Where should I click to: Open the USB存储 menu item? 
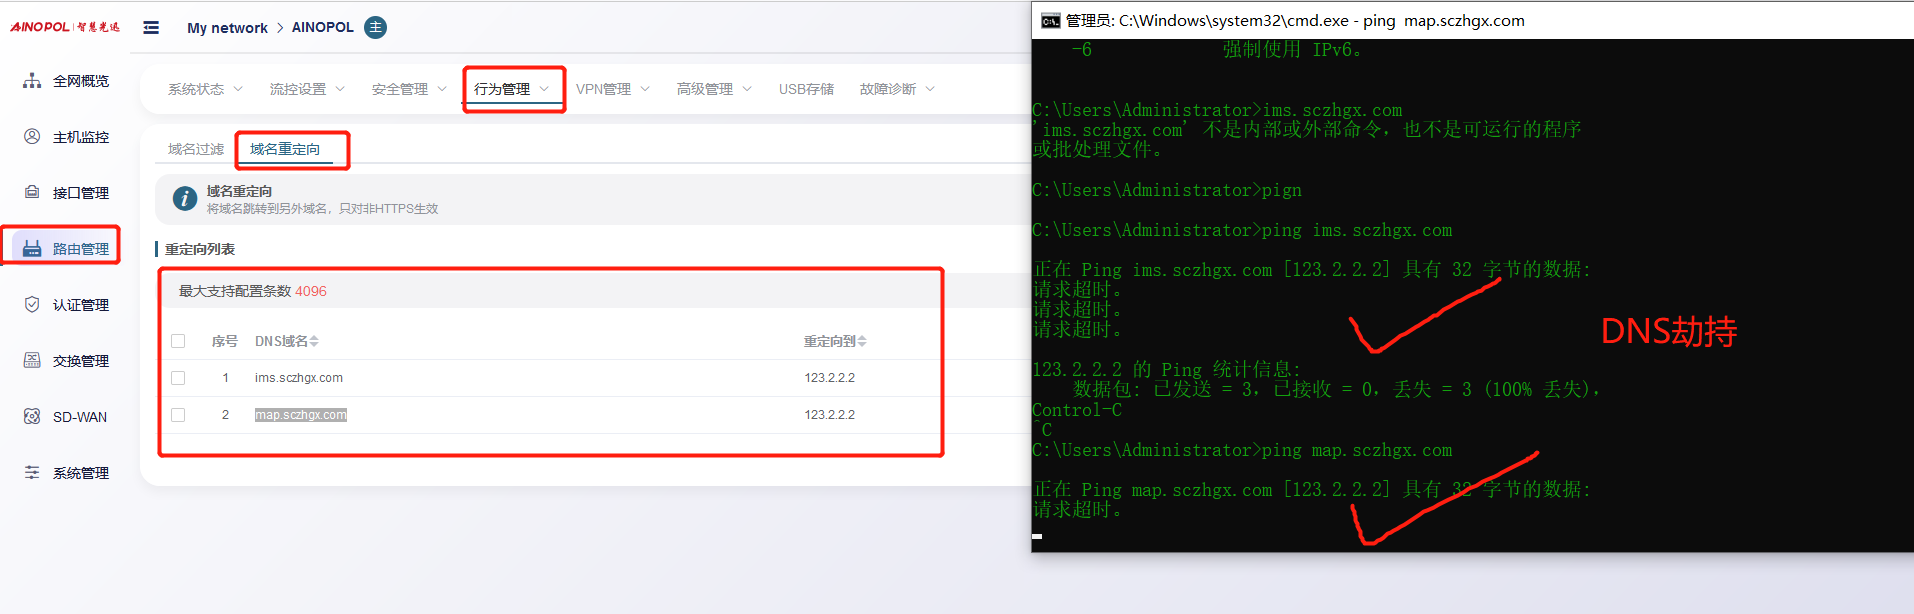(x=806, y=89)
